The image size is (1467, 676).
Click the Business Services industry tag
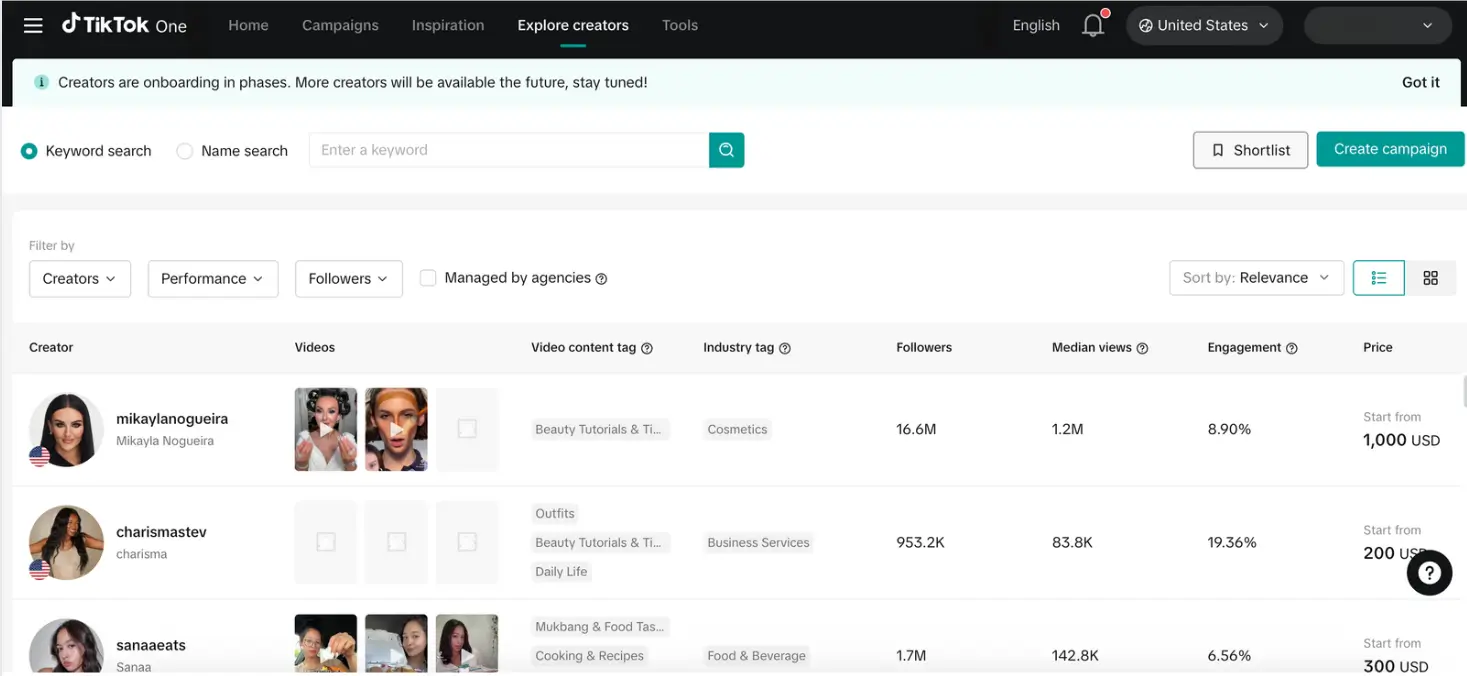758,543
